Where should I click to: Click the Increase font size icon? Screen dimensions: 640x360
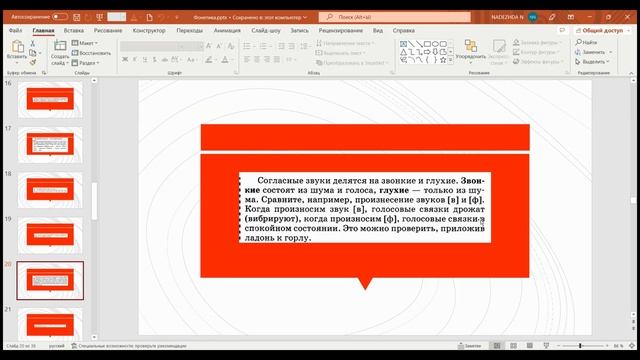click(209, 46)
